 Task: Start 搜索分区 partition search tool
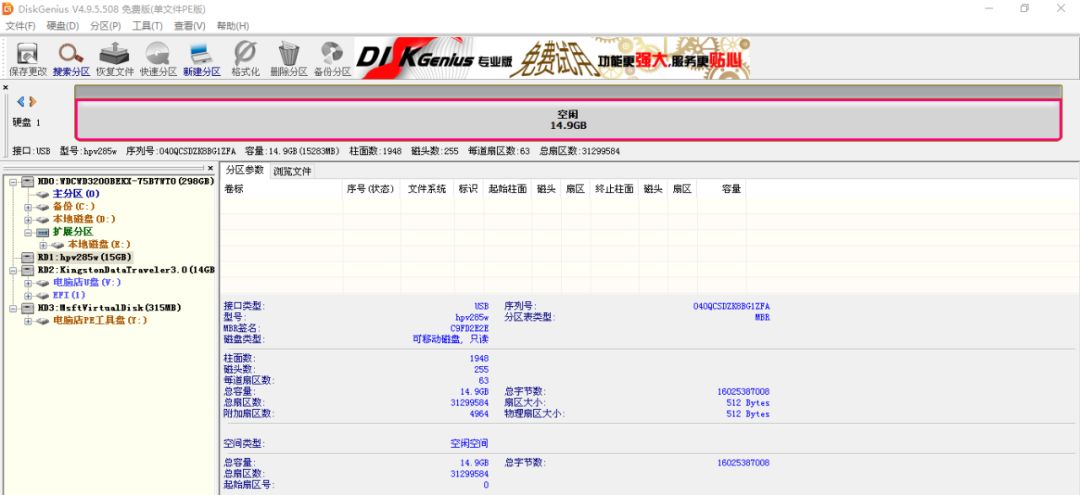click(x=71, y=59)
